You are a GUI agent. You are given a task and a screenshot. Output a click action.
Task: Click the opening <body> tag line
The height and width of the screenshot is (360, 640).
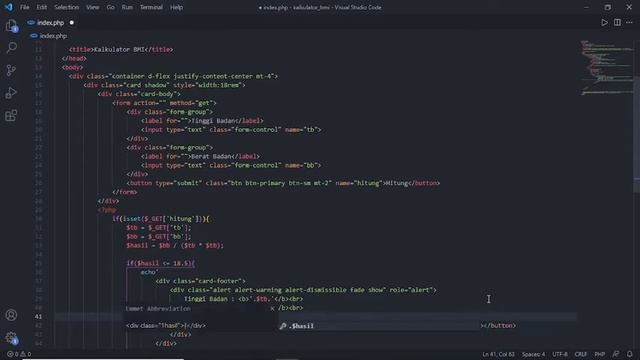tap(73, 67)
